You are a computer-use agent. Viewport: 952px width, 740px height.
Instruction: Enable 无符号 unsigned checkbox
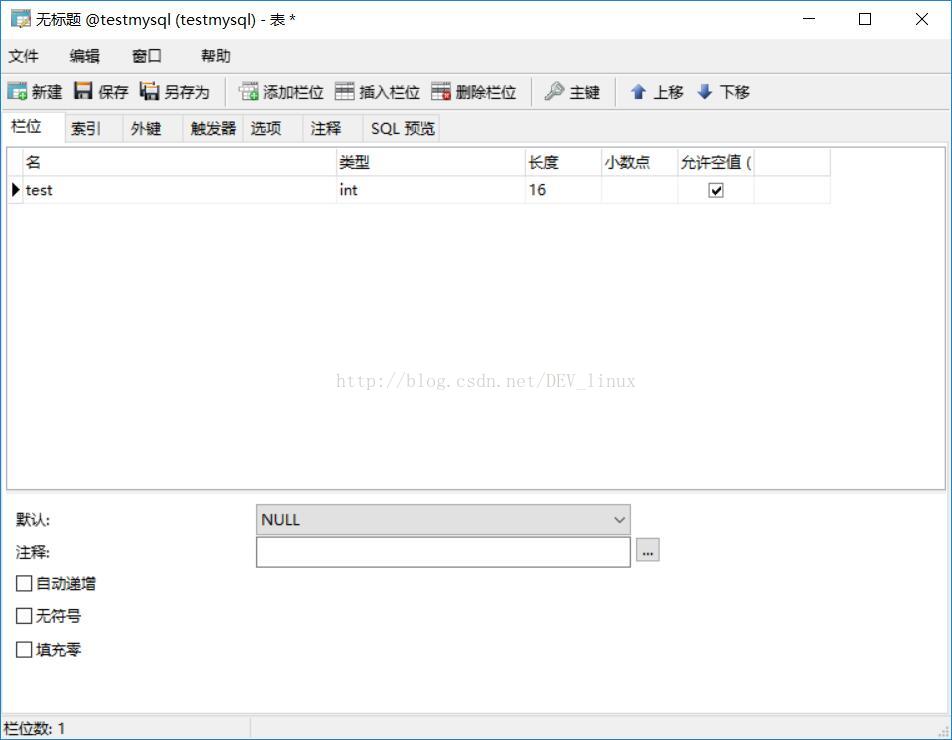(24, 616)
